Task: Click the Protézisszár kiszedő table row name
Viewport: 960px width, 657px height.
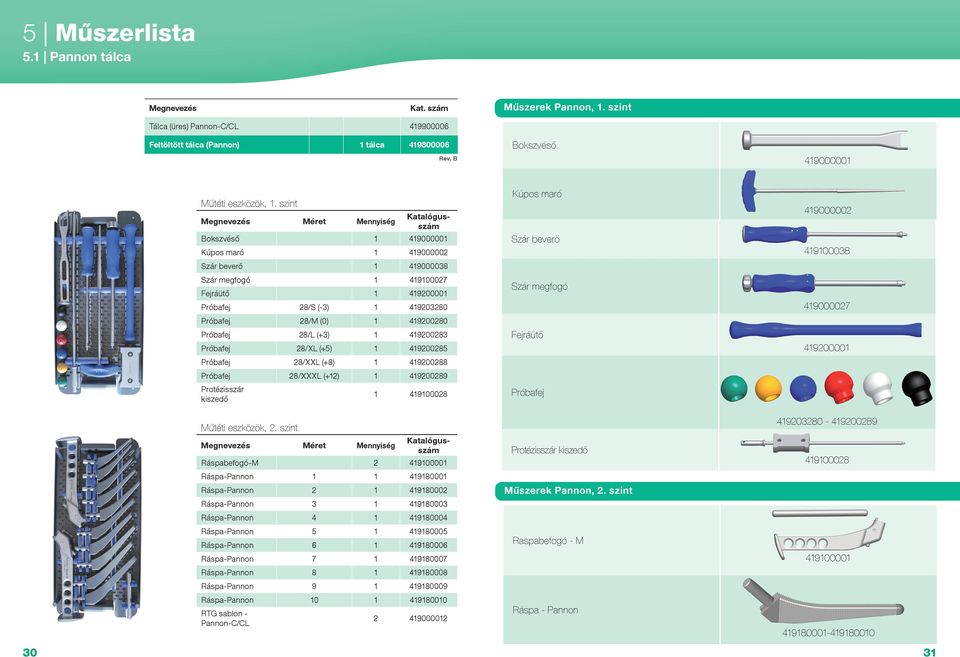Action: pos(222,394)
